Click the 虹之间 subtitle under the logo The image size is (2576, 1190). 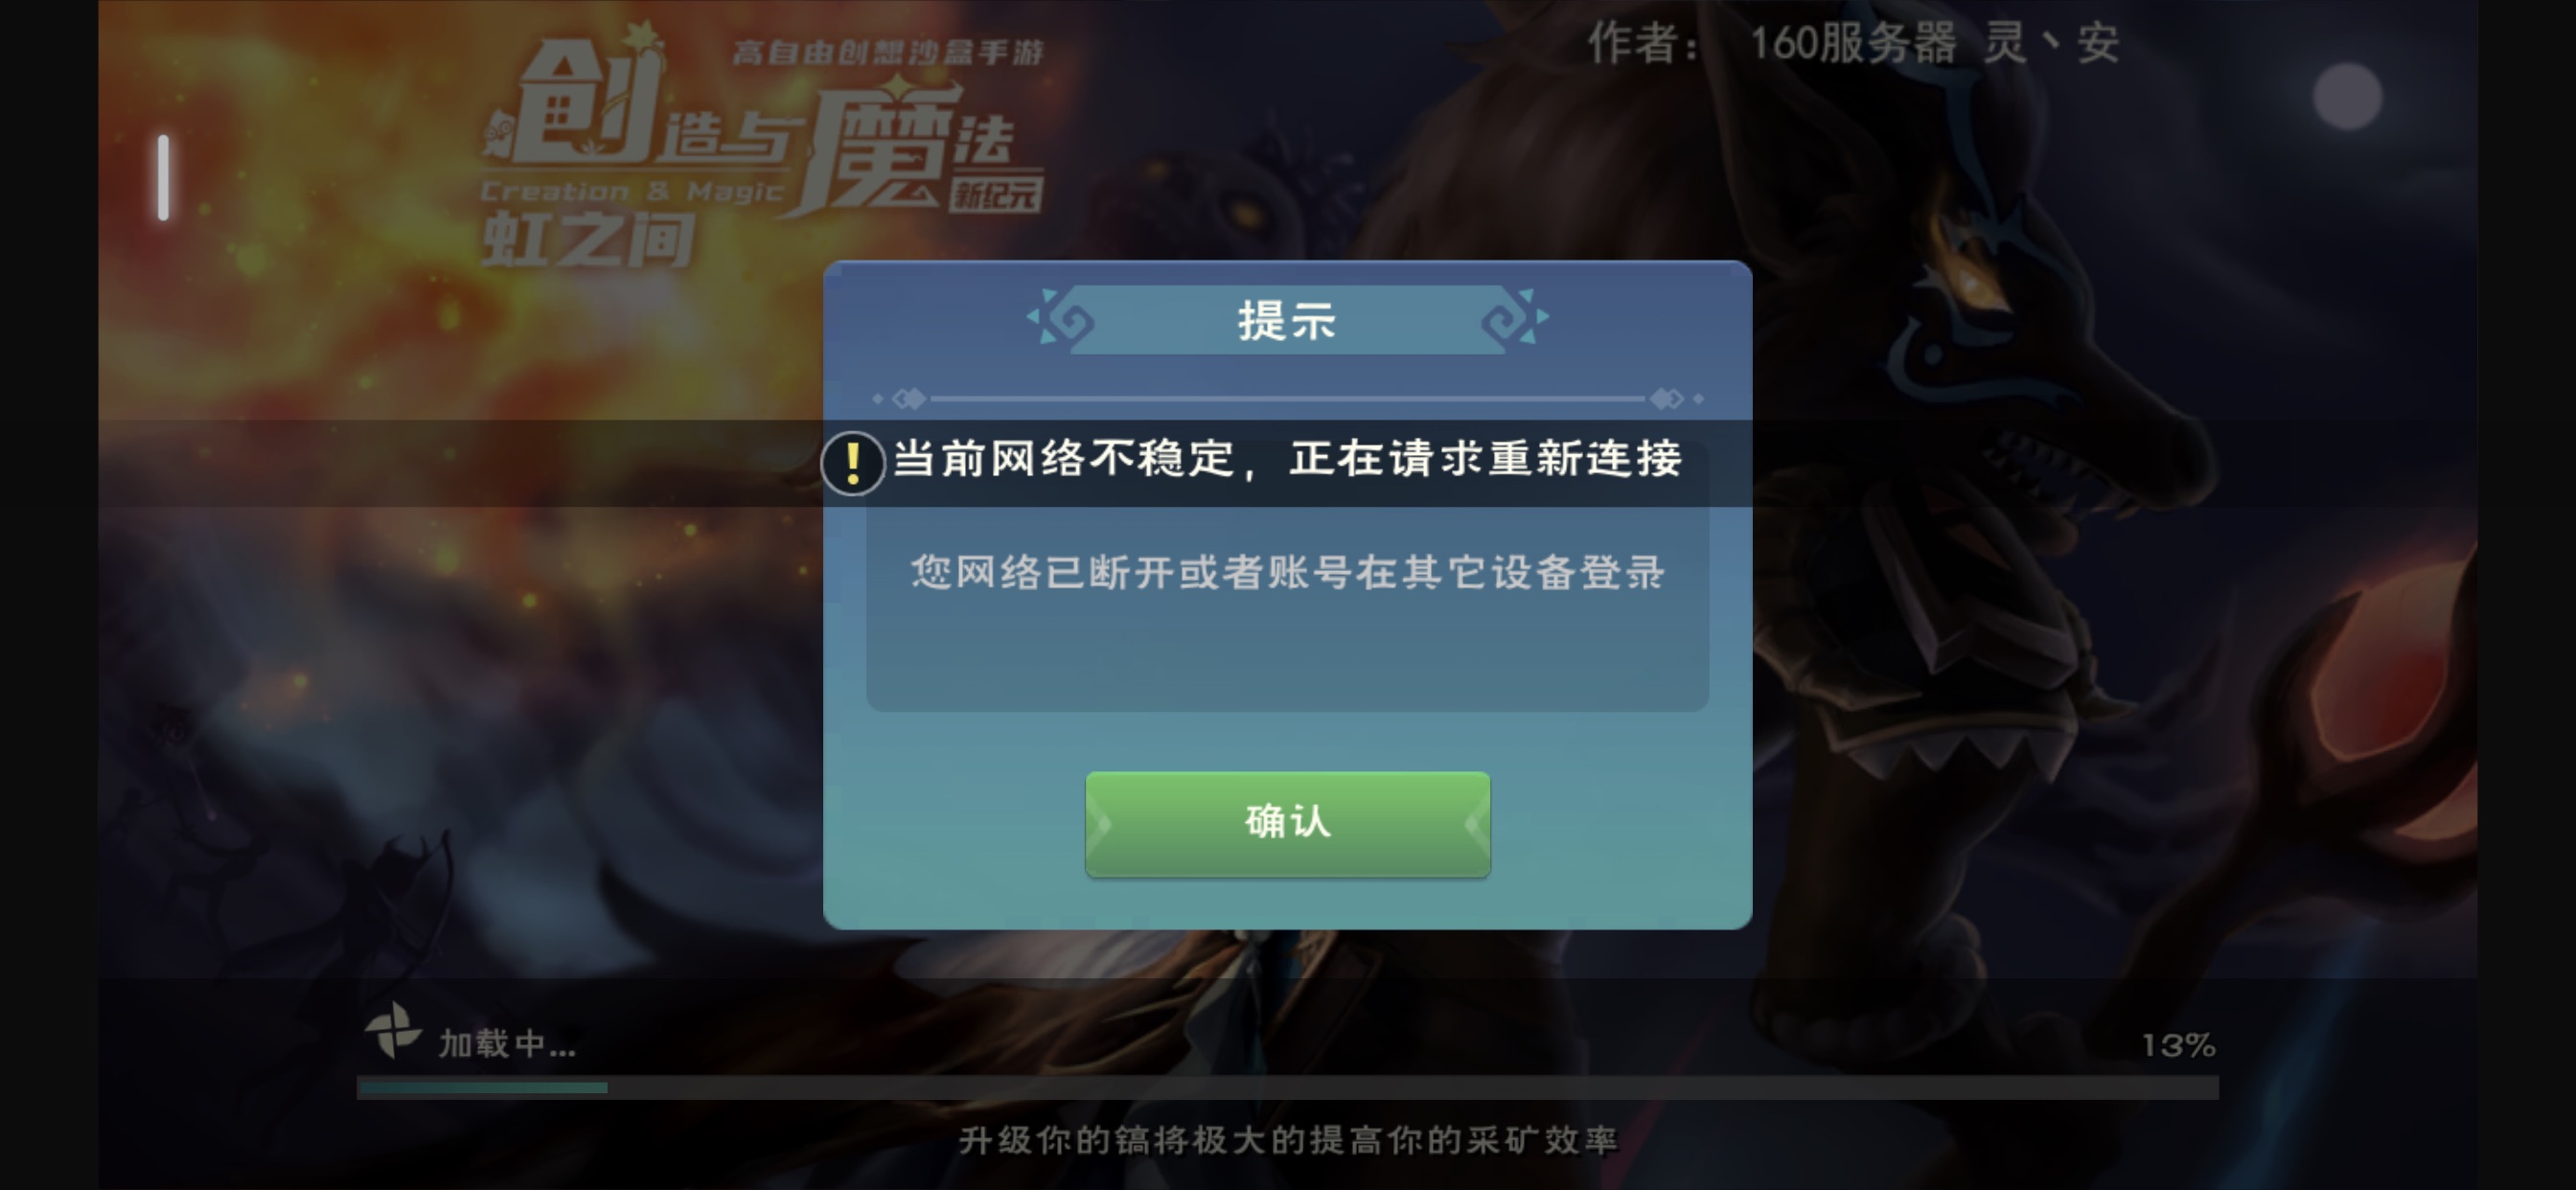point(587,241)
